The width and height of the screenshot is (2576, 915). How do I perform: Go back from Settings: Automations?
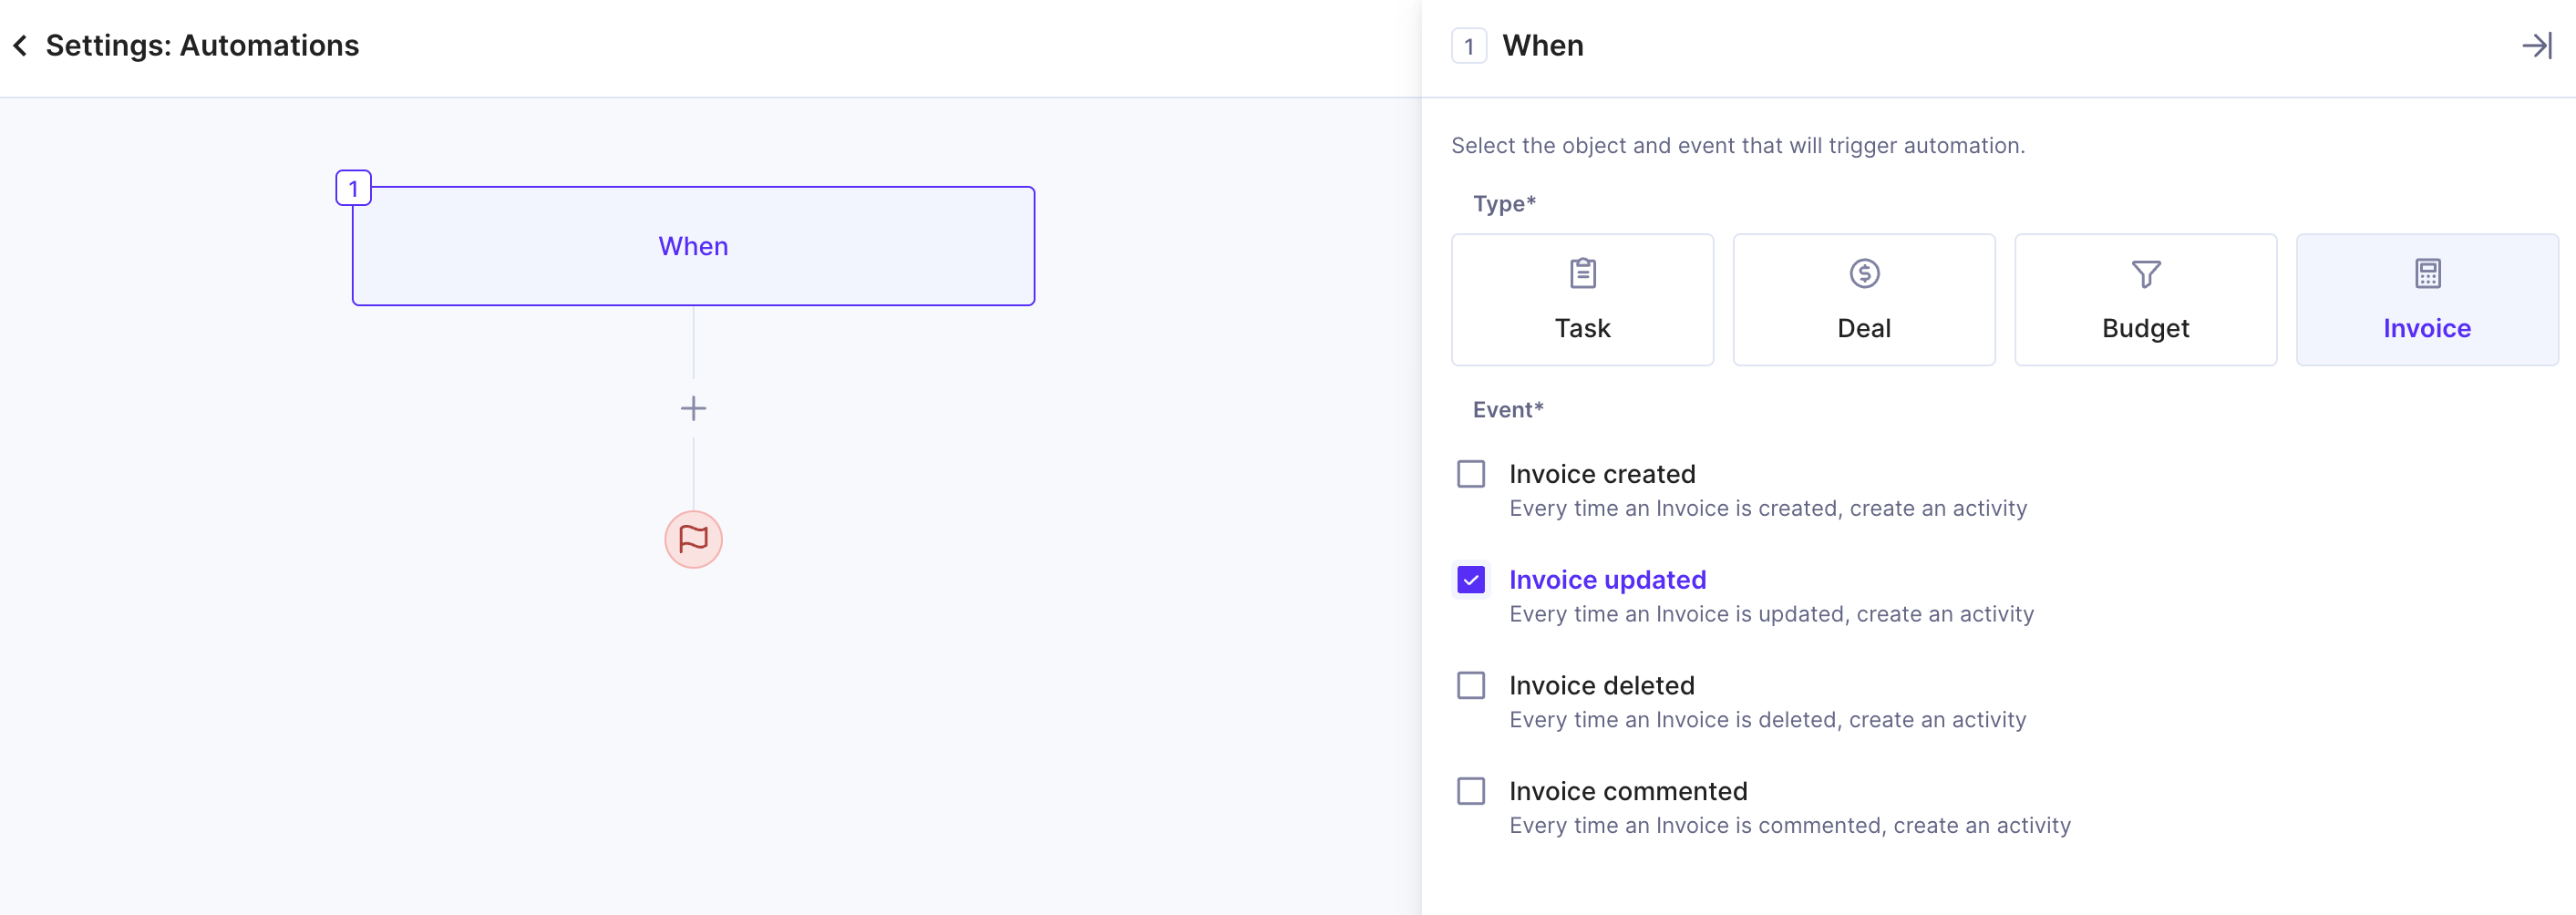(x=20, y=46)
